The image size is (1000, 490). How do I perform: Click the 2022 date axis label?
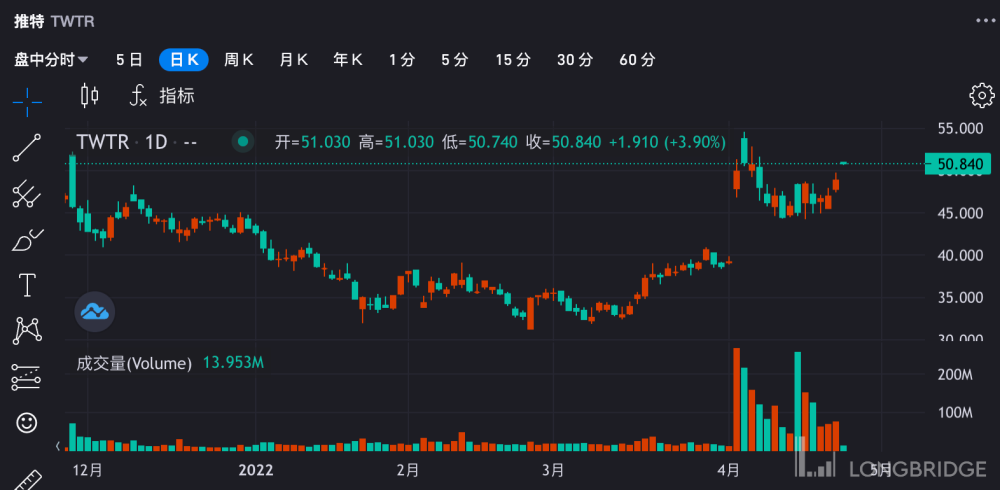pyautogui.click(x=256, y=470)
